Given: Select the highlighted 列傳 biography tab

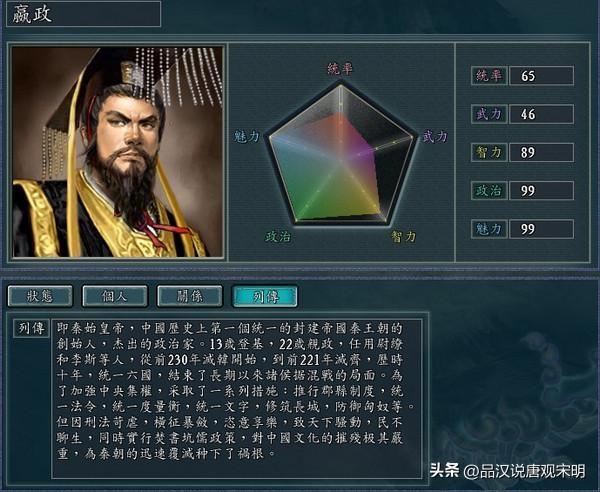Looking at the screenshot, I should pos(265,296).
